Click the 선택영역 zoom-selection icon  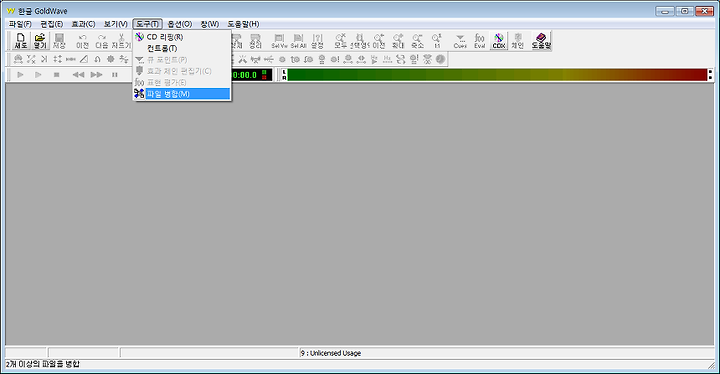coord(360,40)
